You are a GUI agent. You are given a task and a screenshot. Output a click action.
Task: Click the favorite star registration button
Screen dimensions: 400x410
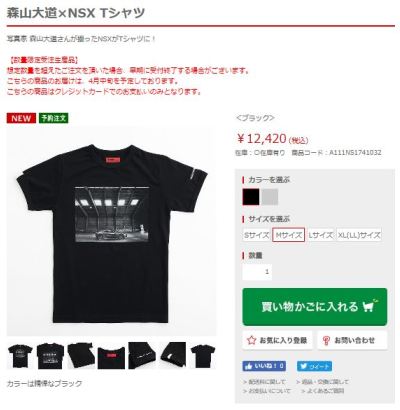(x=277, y=340)
